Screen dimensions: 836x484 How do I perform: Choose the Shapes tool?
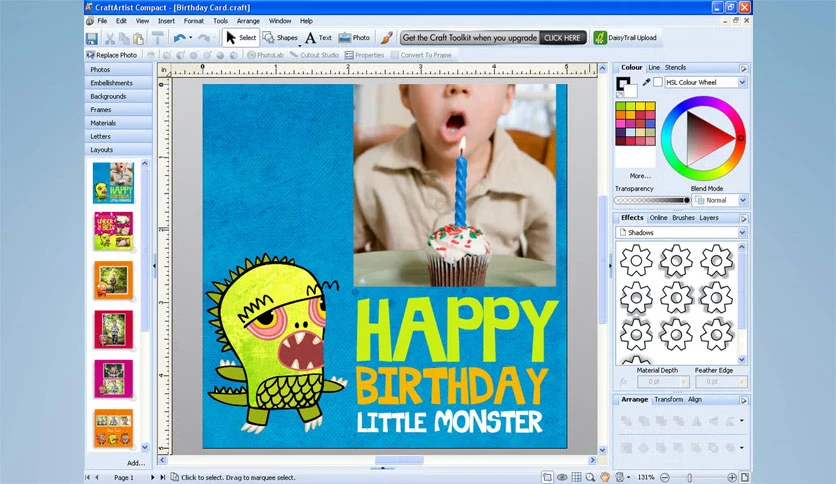click(x=280, y=38)
